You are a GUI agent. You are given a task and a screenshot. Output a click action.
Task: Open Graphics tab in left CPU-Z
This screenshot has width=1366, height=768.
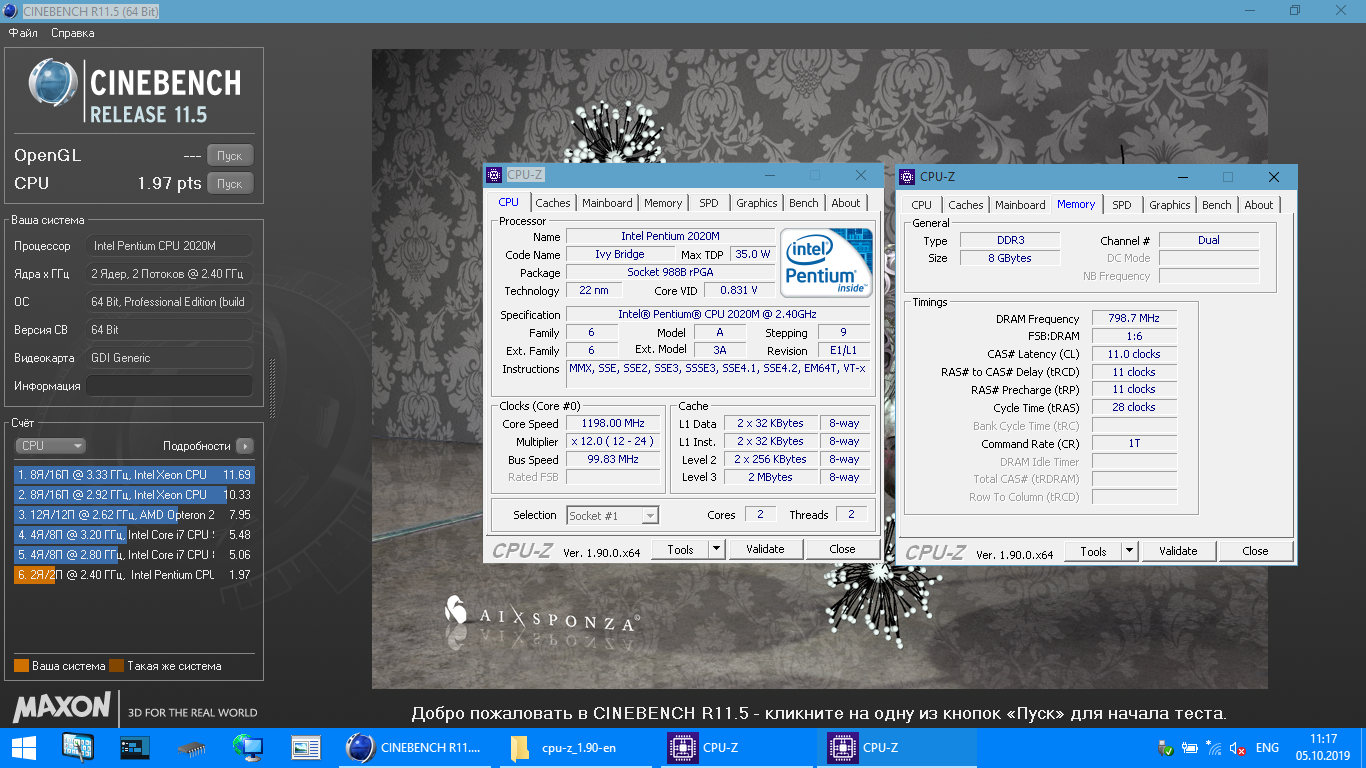point(756,203)
